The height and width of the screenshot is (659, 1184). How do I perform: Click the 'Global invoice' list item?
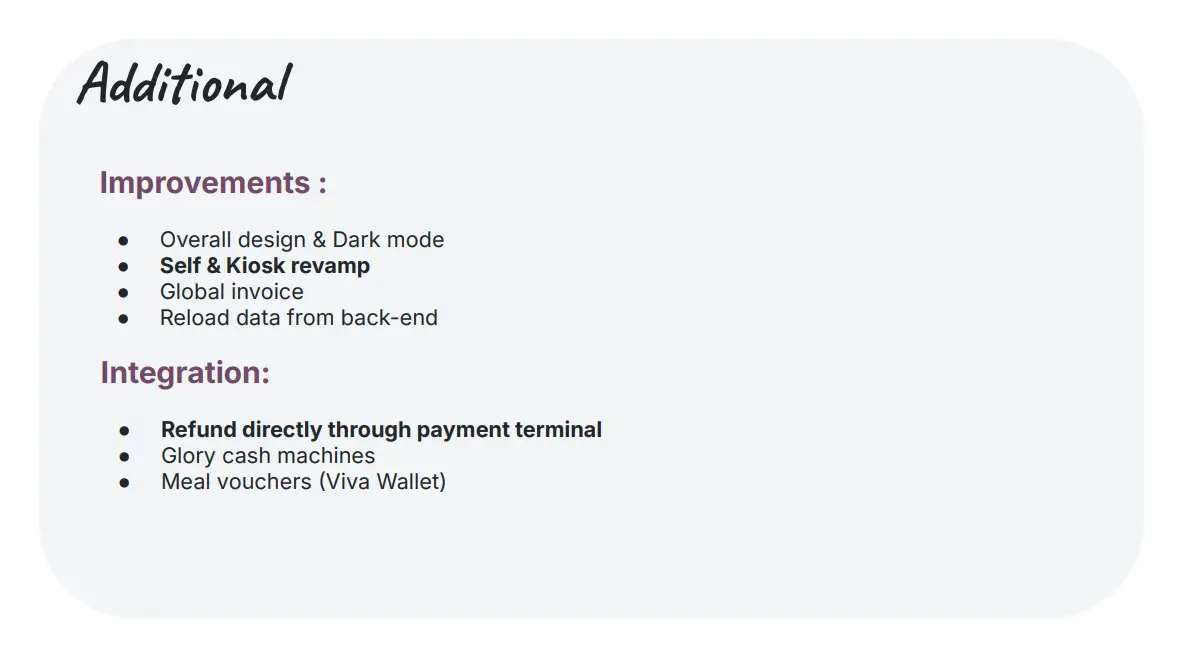point(232,291)
